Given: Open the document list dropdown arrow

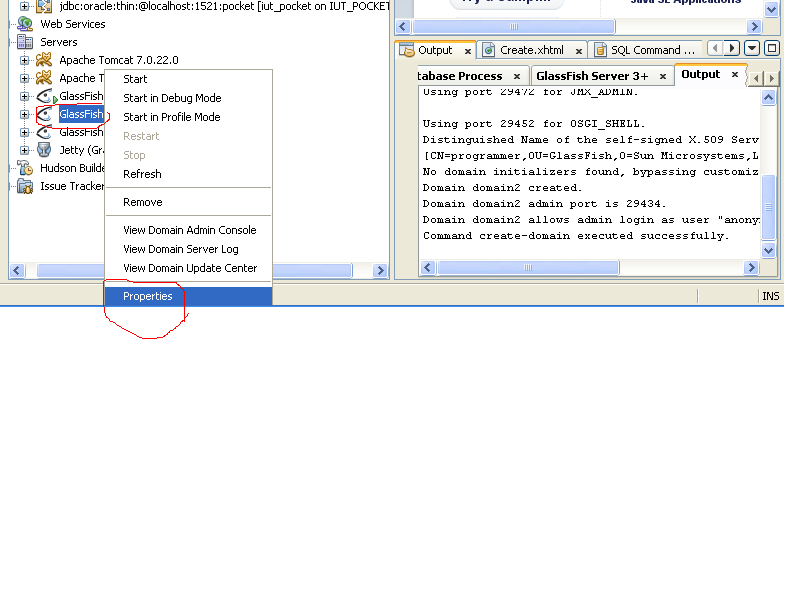Looking at the screenshot, I should tap(752, 48).
